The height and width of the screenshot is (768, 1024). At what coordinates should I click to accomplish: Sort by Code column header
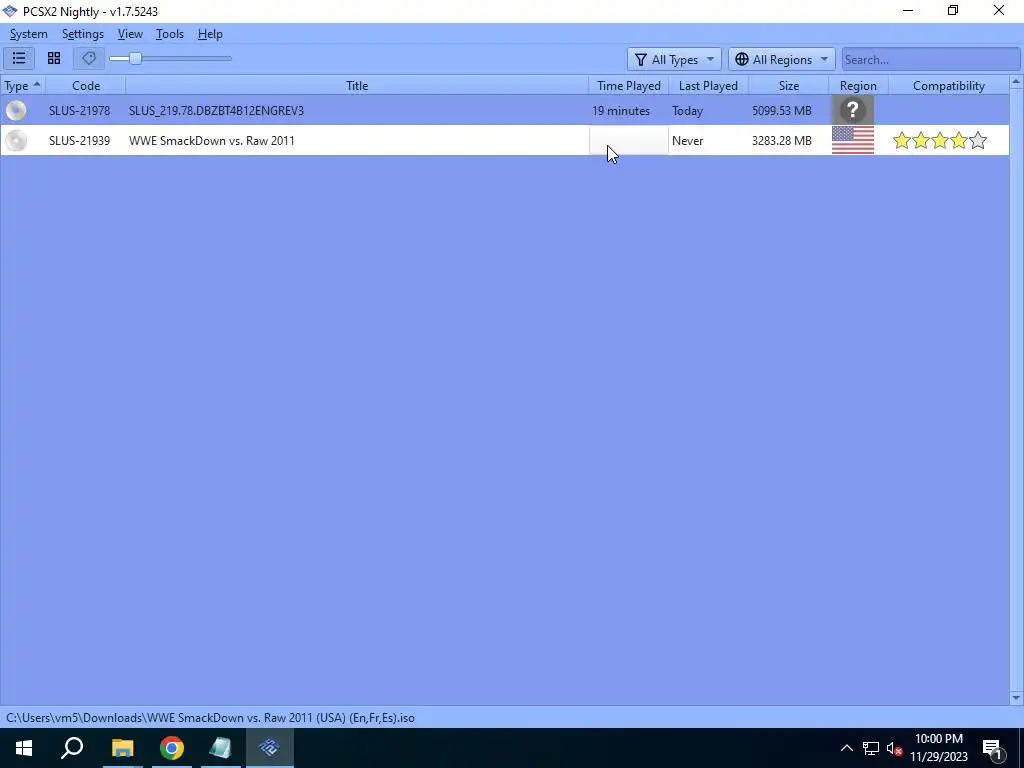86,86
